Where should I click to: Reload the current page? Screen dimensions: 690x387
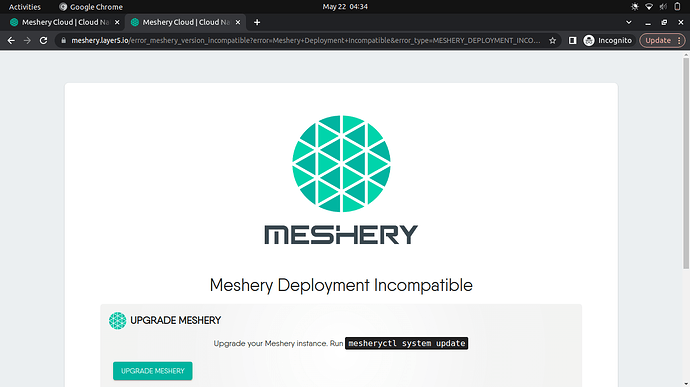tap(43, 41)
